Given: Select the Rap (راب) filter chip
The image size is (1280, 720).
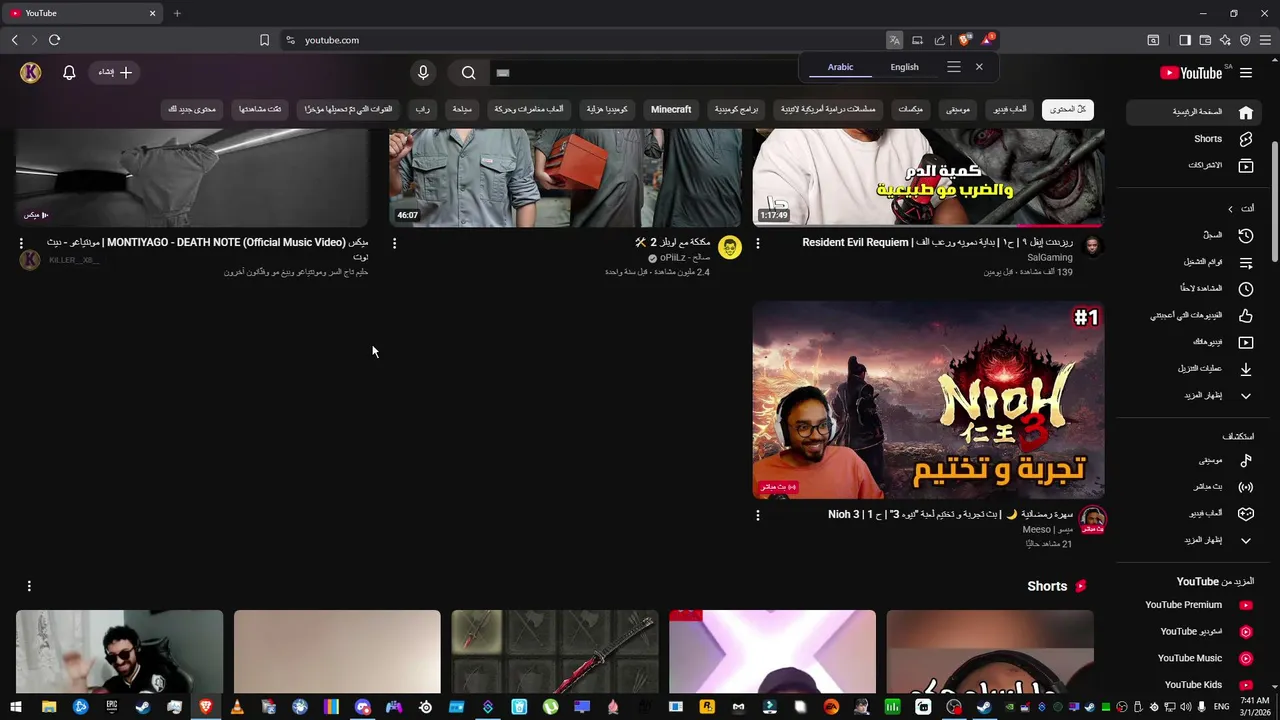Looking at the screenshot, I should pyautogui.click(x=423, y=109).
